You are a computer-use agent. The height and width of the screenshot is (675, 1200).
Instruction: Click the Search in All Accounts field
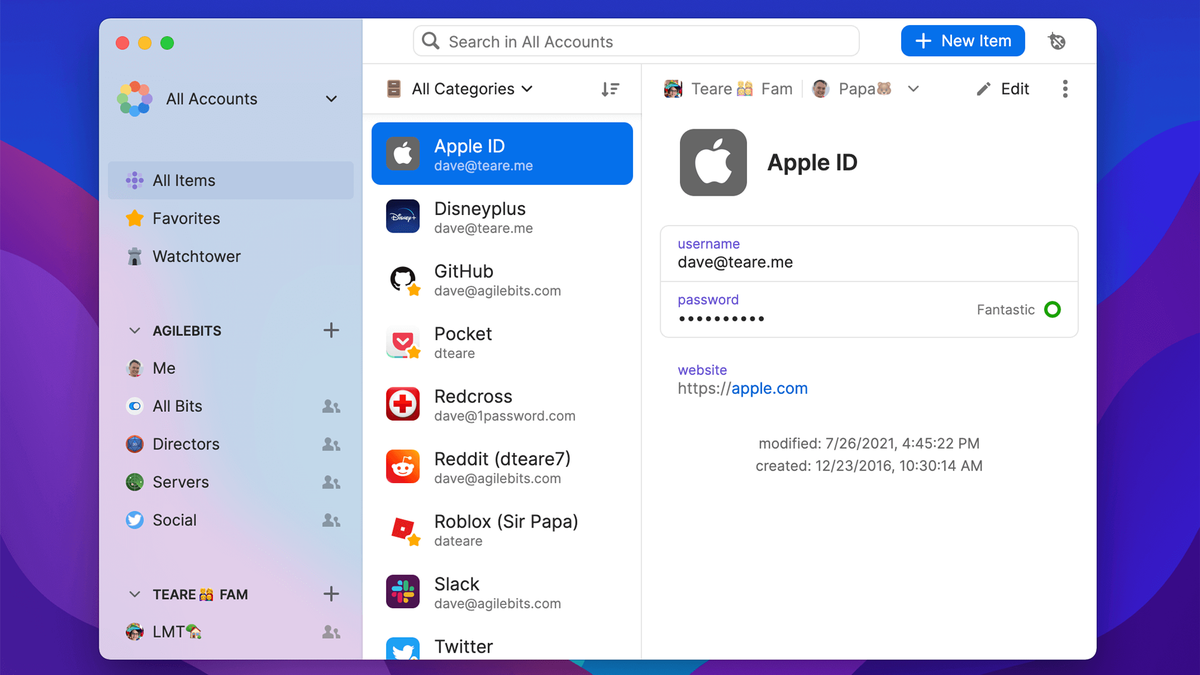pos(636,41)
